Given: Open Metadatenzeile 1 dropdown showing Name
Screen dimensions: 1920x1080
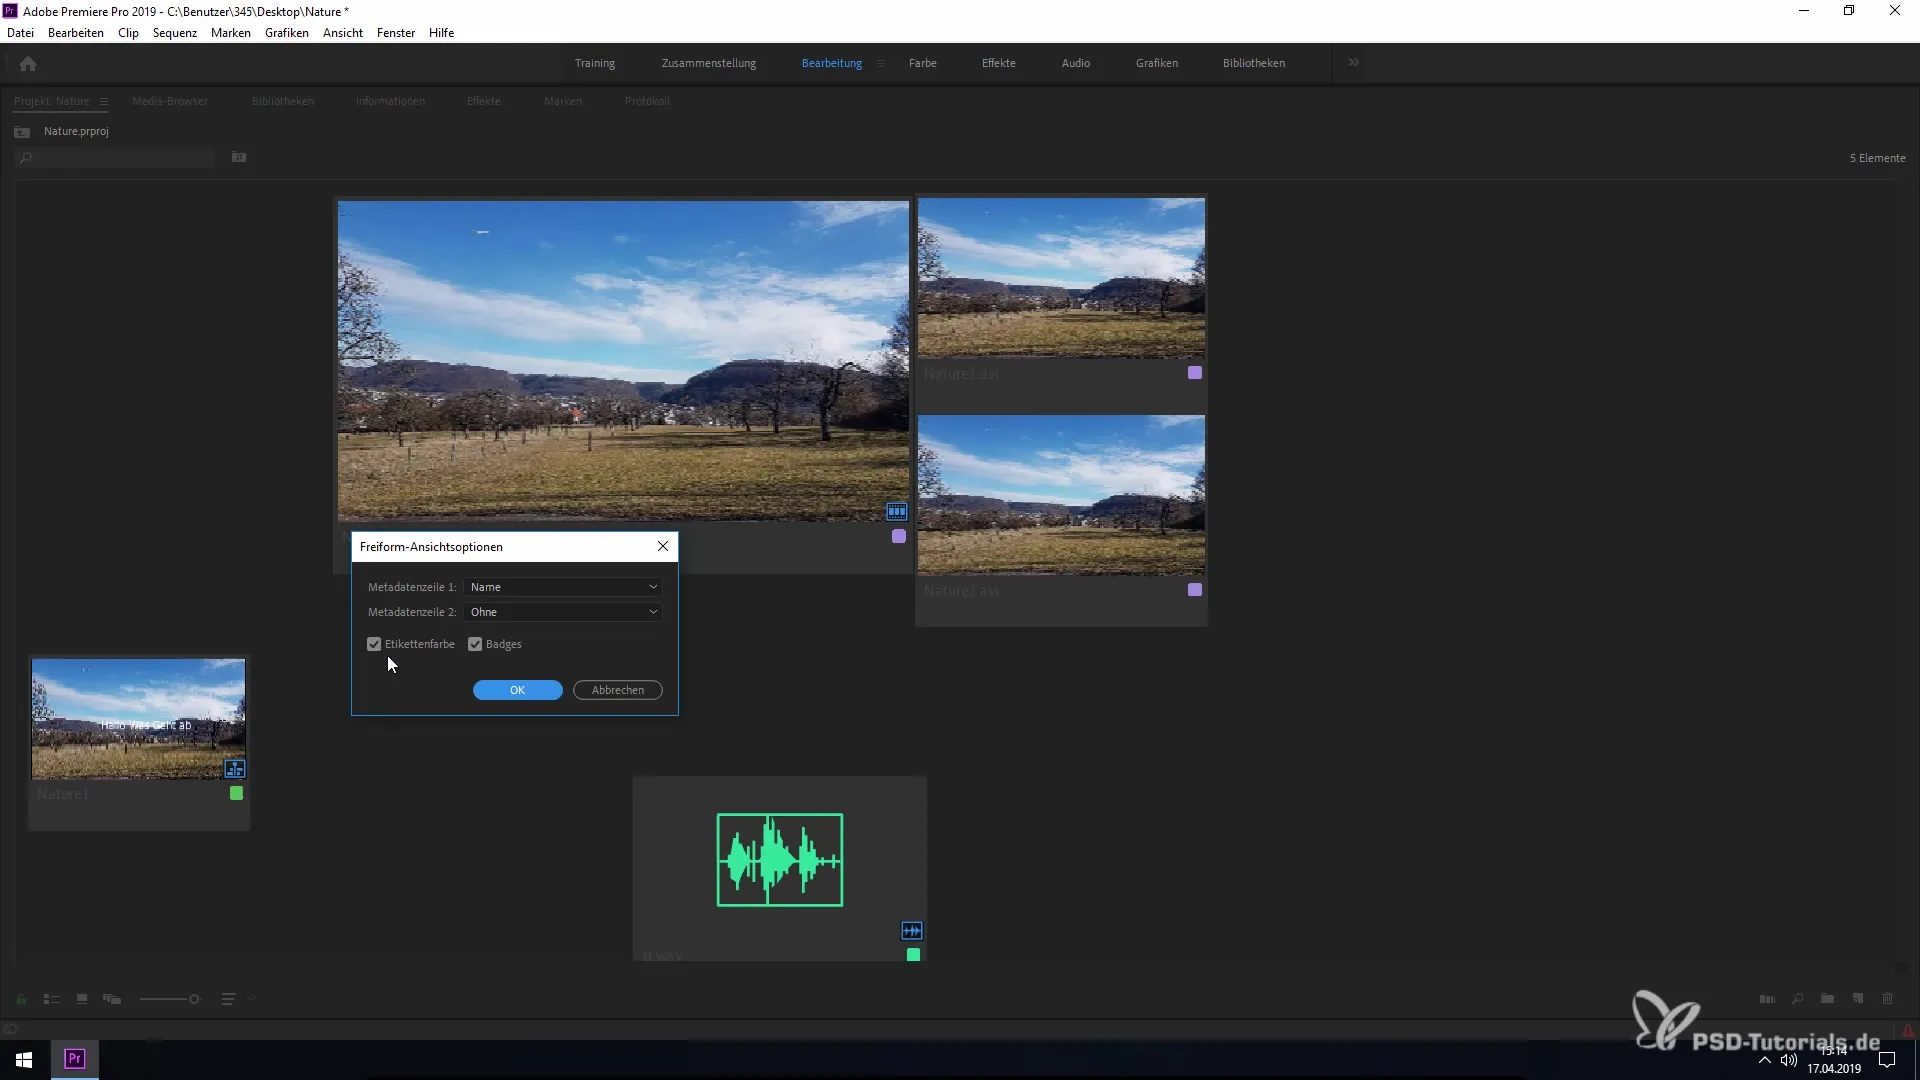Looking at the screenshot, I should point(563,587).
